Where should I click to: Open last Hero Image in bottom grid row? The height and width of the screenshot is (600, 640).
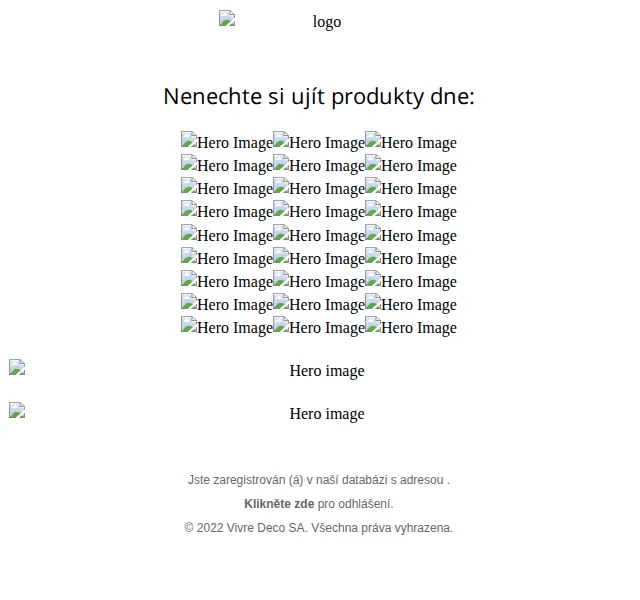411,328
